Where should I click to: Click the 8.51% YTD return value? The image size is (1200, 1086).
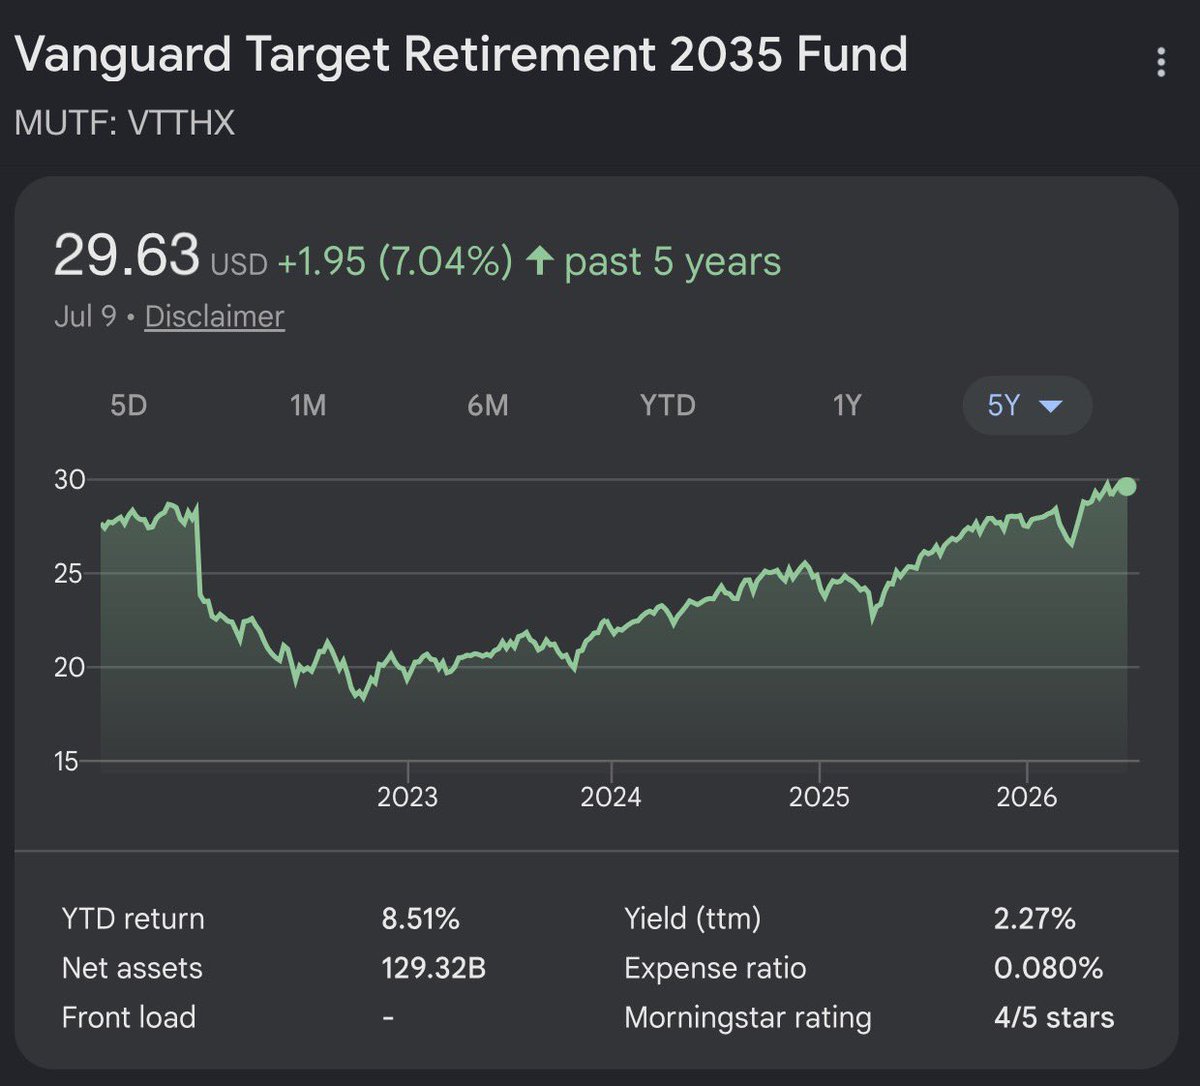pos(421,919)
